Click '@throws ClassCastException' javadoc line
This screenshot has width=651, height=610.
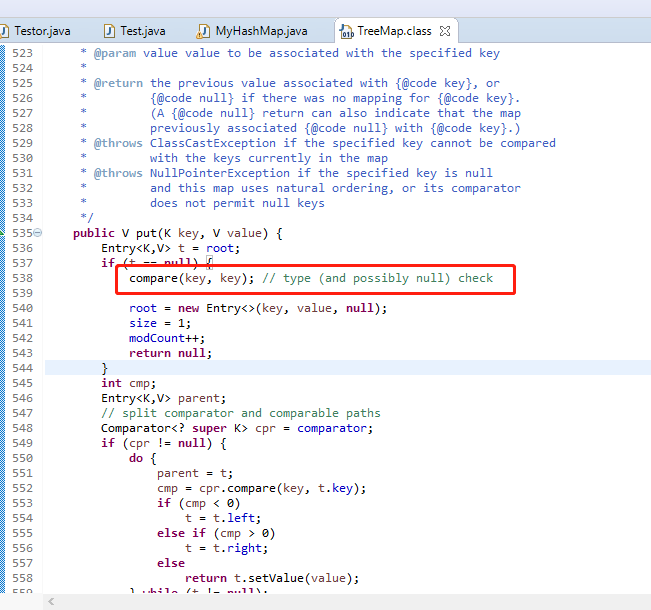[x=325, y=143]
